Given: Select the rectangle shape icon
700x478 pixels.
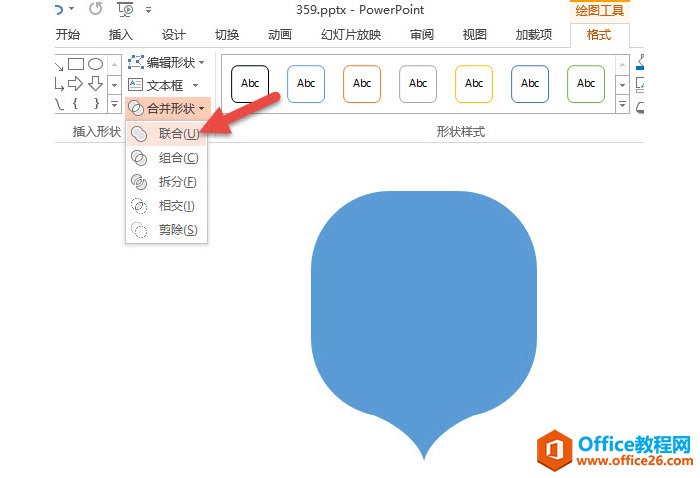Looking at the screenshot, I should point(76,64).
